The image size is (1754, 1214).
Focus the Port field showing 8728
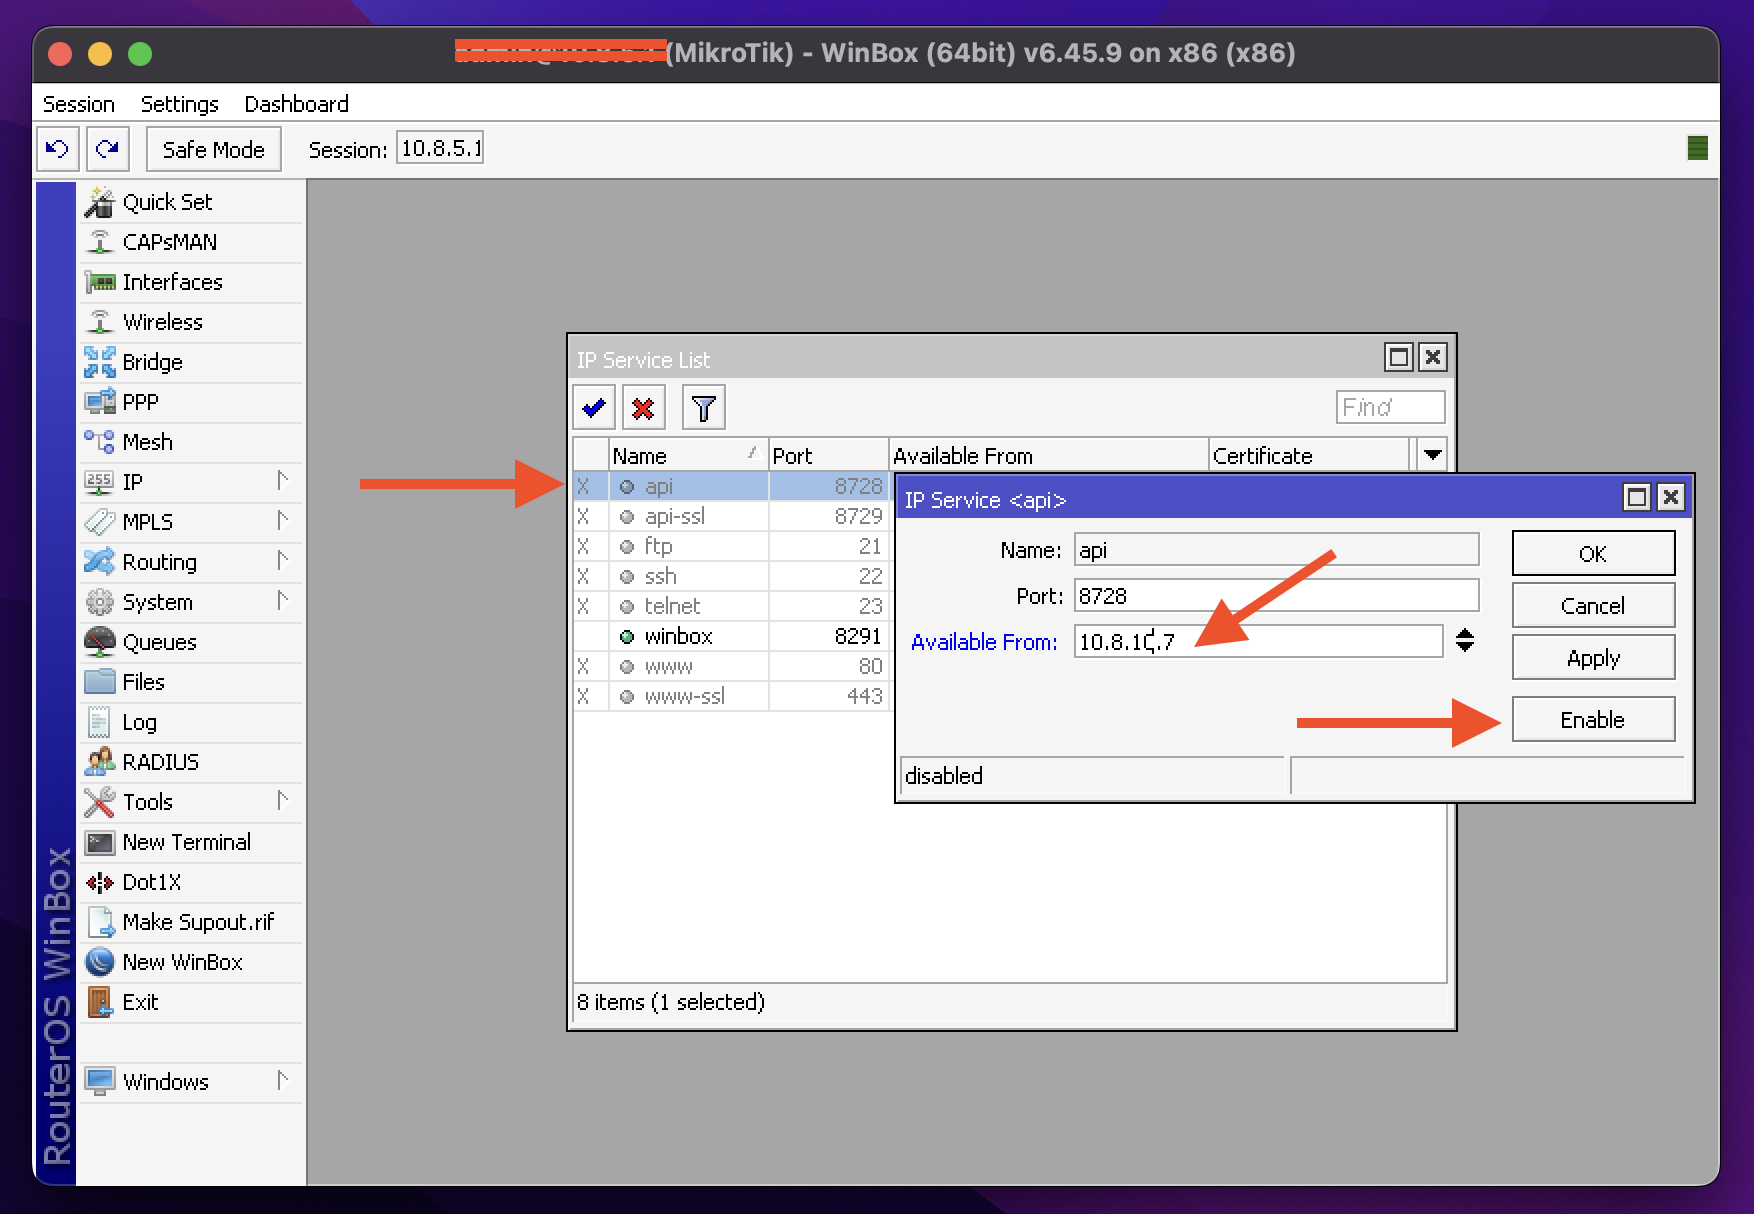point(1276,595)
